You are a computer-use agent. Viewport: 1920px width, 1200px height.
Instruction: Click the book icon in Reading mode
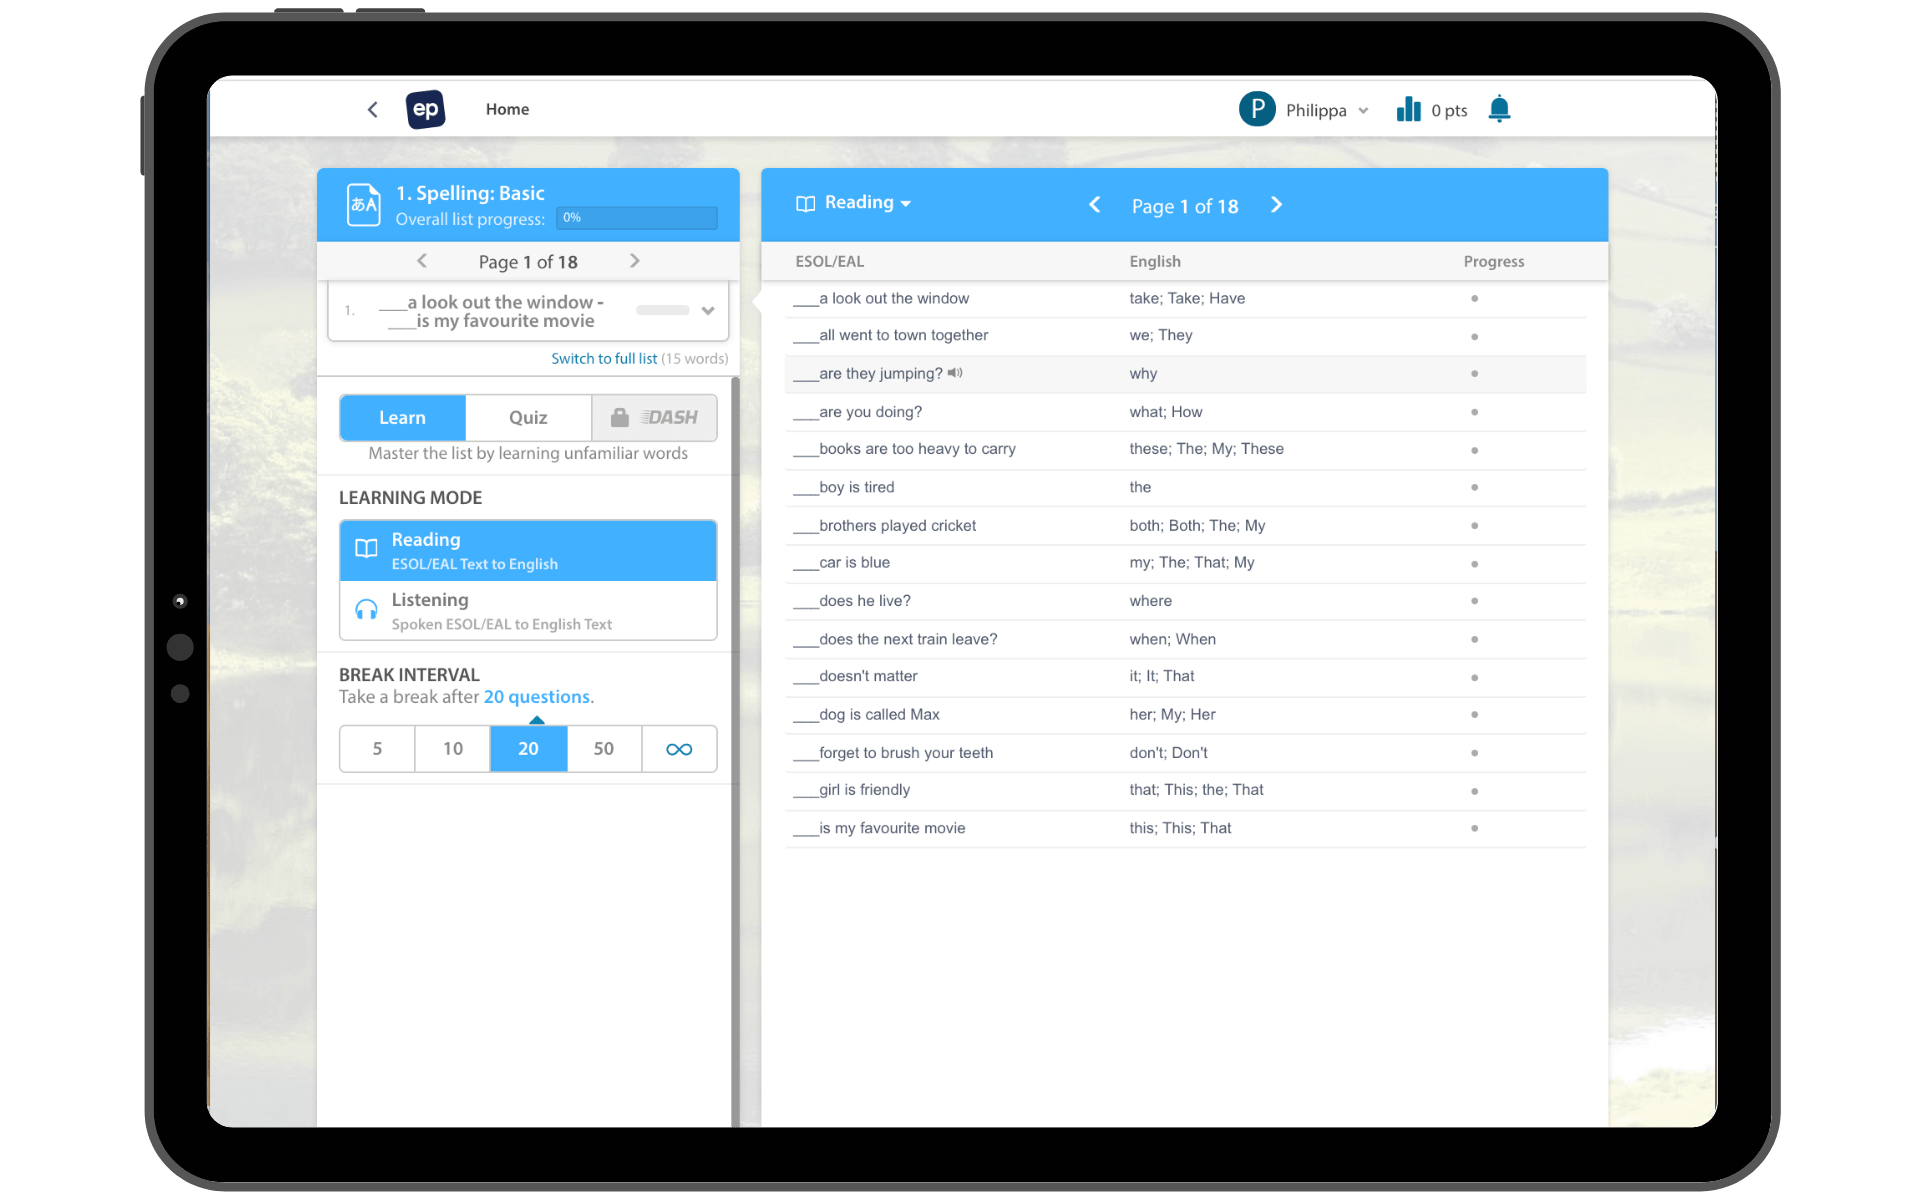click(366, 548)
